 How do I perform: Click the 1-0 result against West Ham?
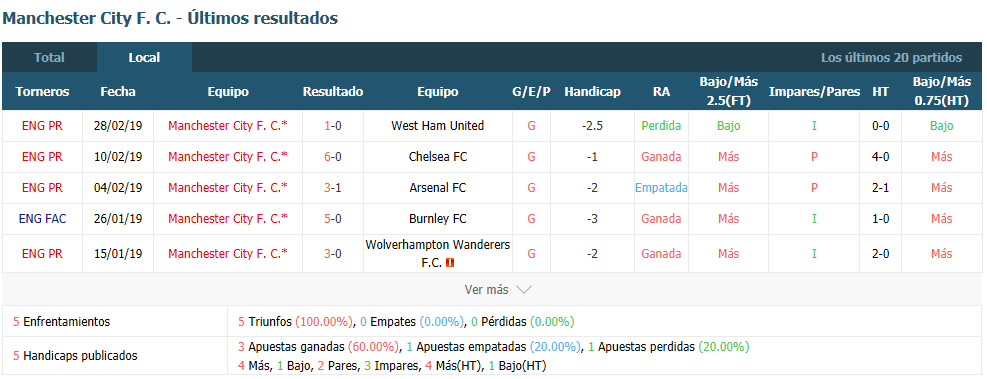point(333,126)
